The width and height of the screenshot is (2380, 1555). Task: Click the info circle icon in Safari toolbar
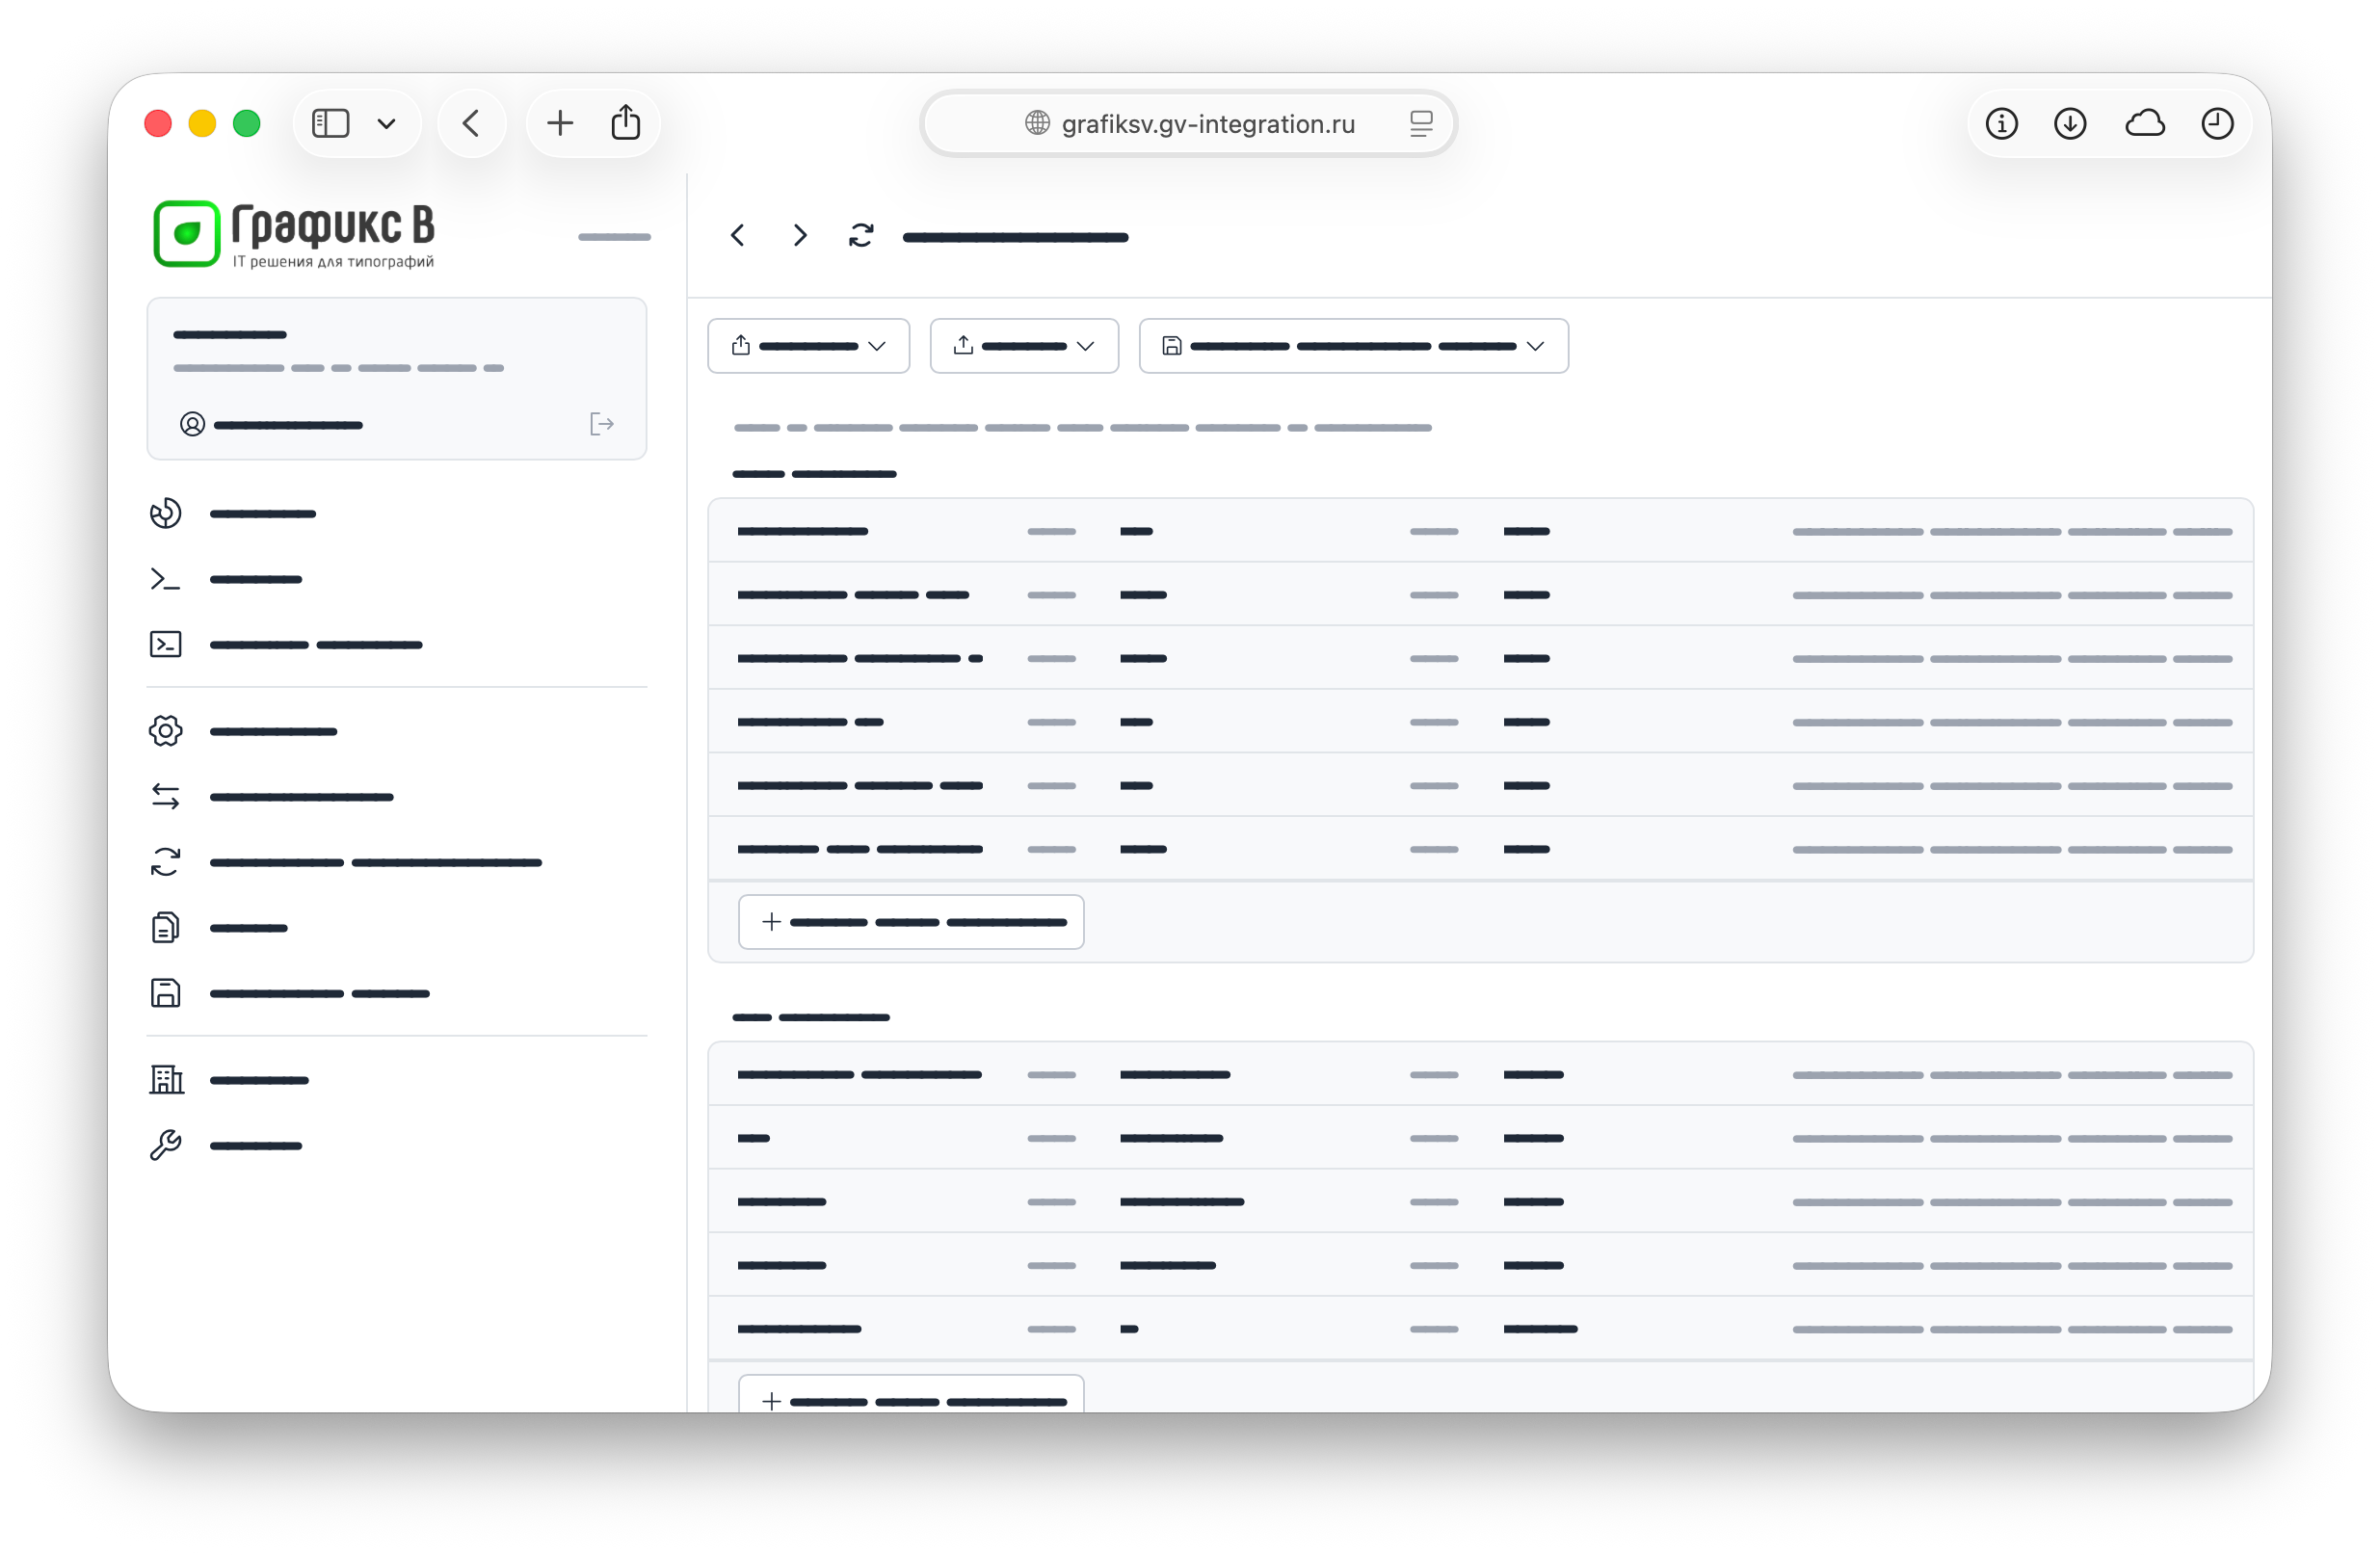(2002, 124)
